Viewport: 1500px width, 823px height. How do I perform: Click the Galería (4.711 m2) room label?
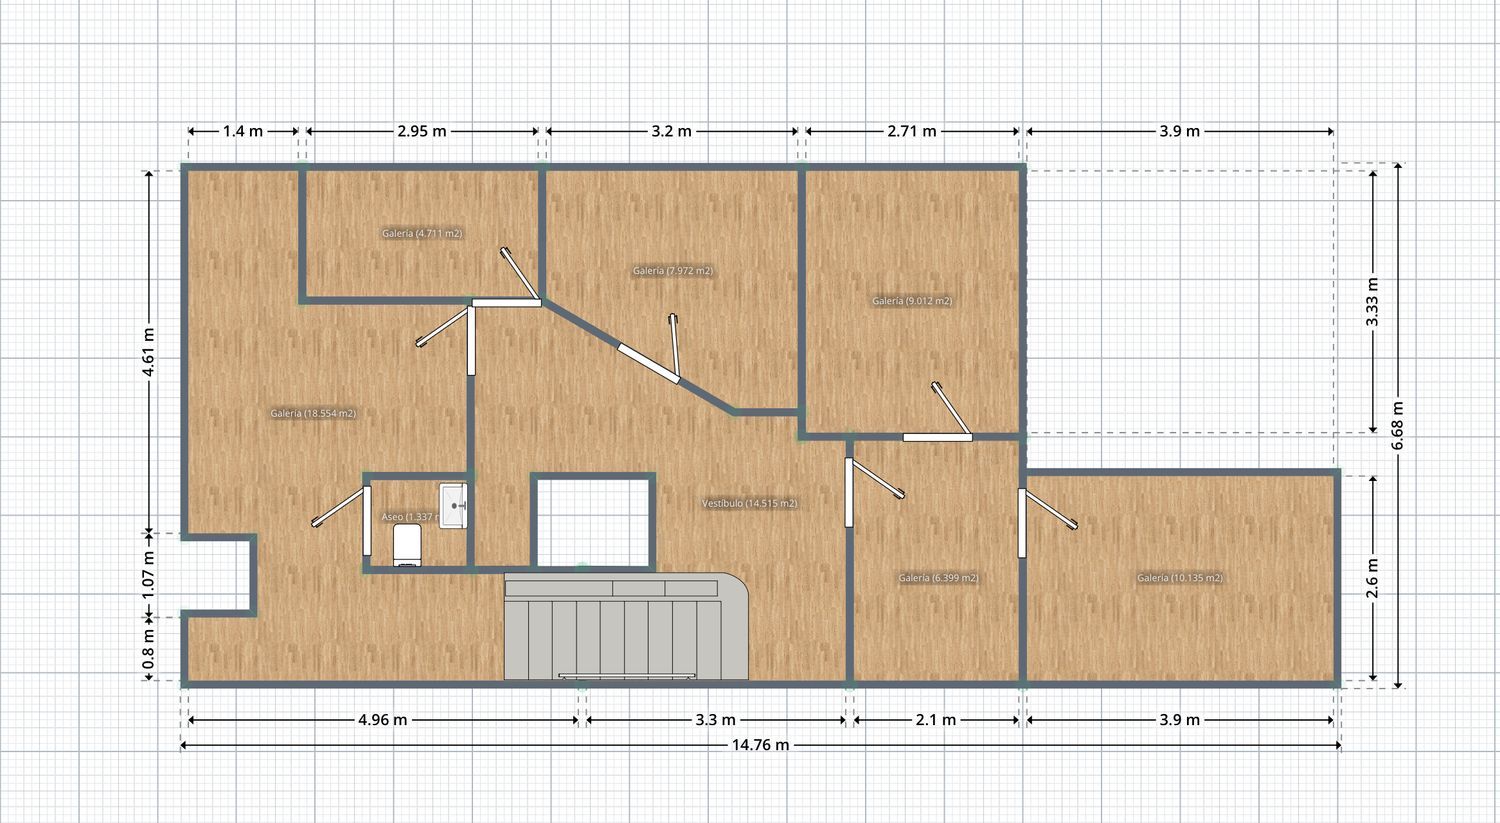pyautogui.click(x=422, y=234)
